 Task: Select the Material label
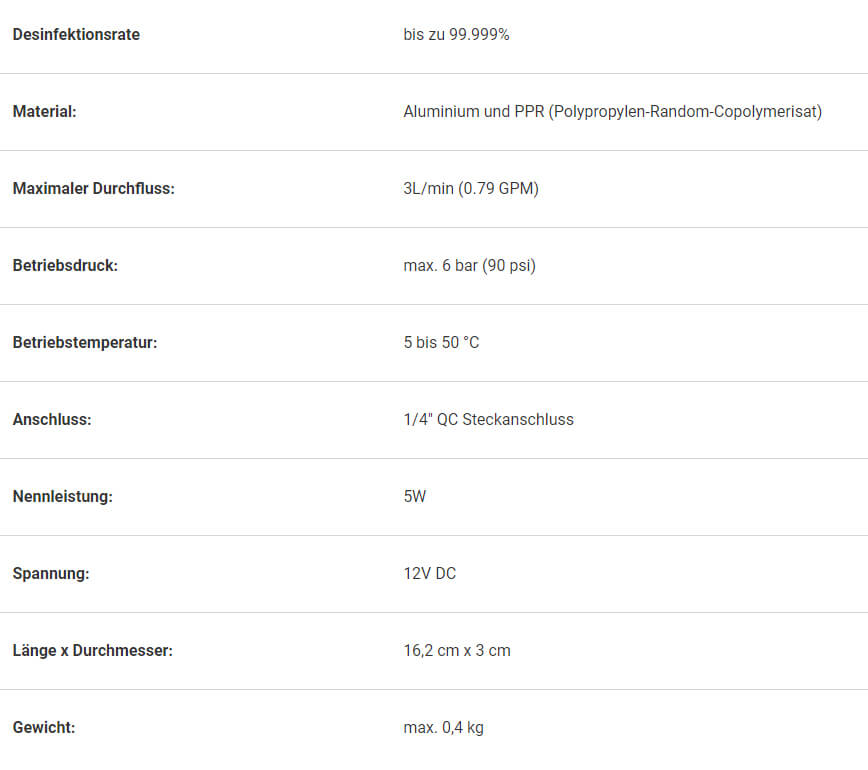(44, 111)
